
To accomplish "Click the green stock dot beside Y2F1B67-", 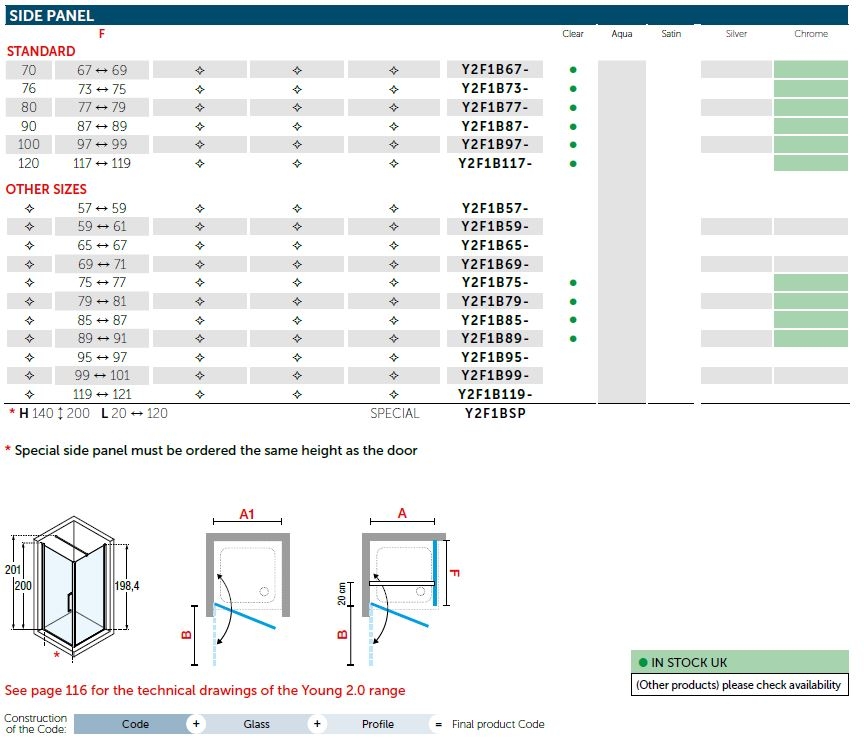I will pyautogui.click(x=573, y=70).
